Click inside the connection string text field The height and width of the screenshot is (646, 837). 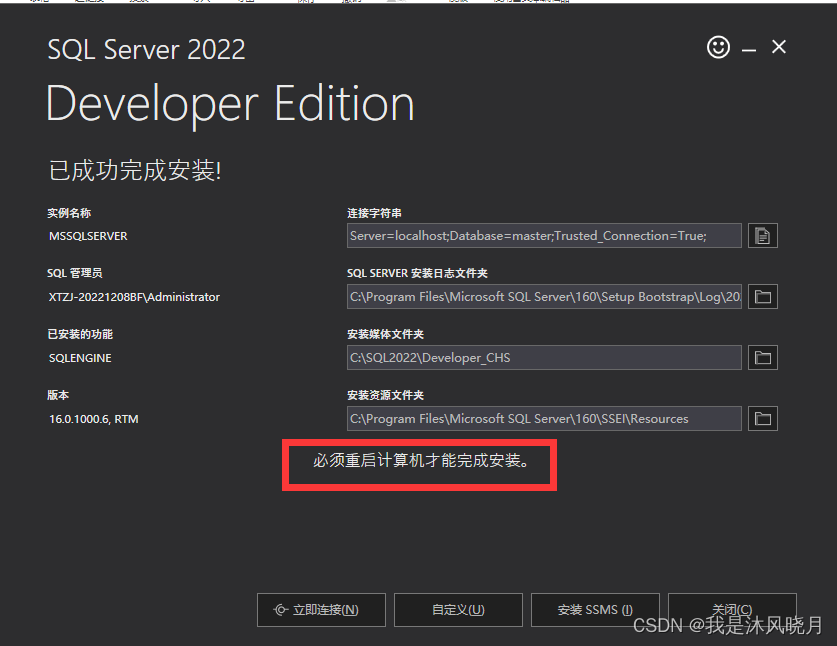coord(544,236)
